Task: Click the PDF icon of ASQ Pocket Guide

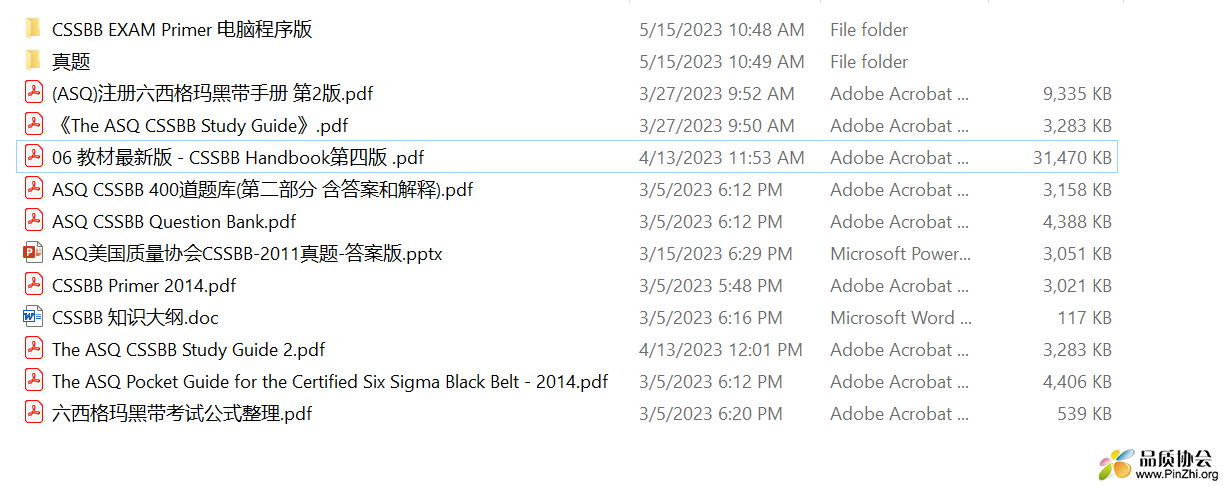Action: 33,381
